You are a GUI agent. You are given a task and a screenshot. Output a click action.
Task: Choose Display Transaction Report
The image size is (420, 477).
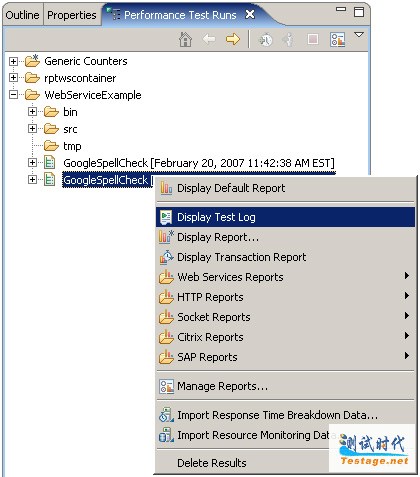[x=285, y=257]
